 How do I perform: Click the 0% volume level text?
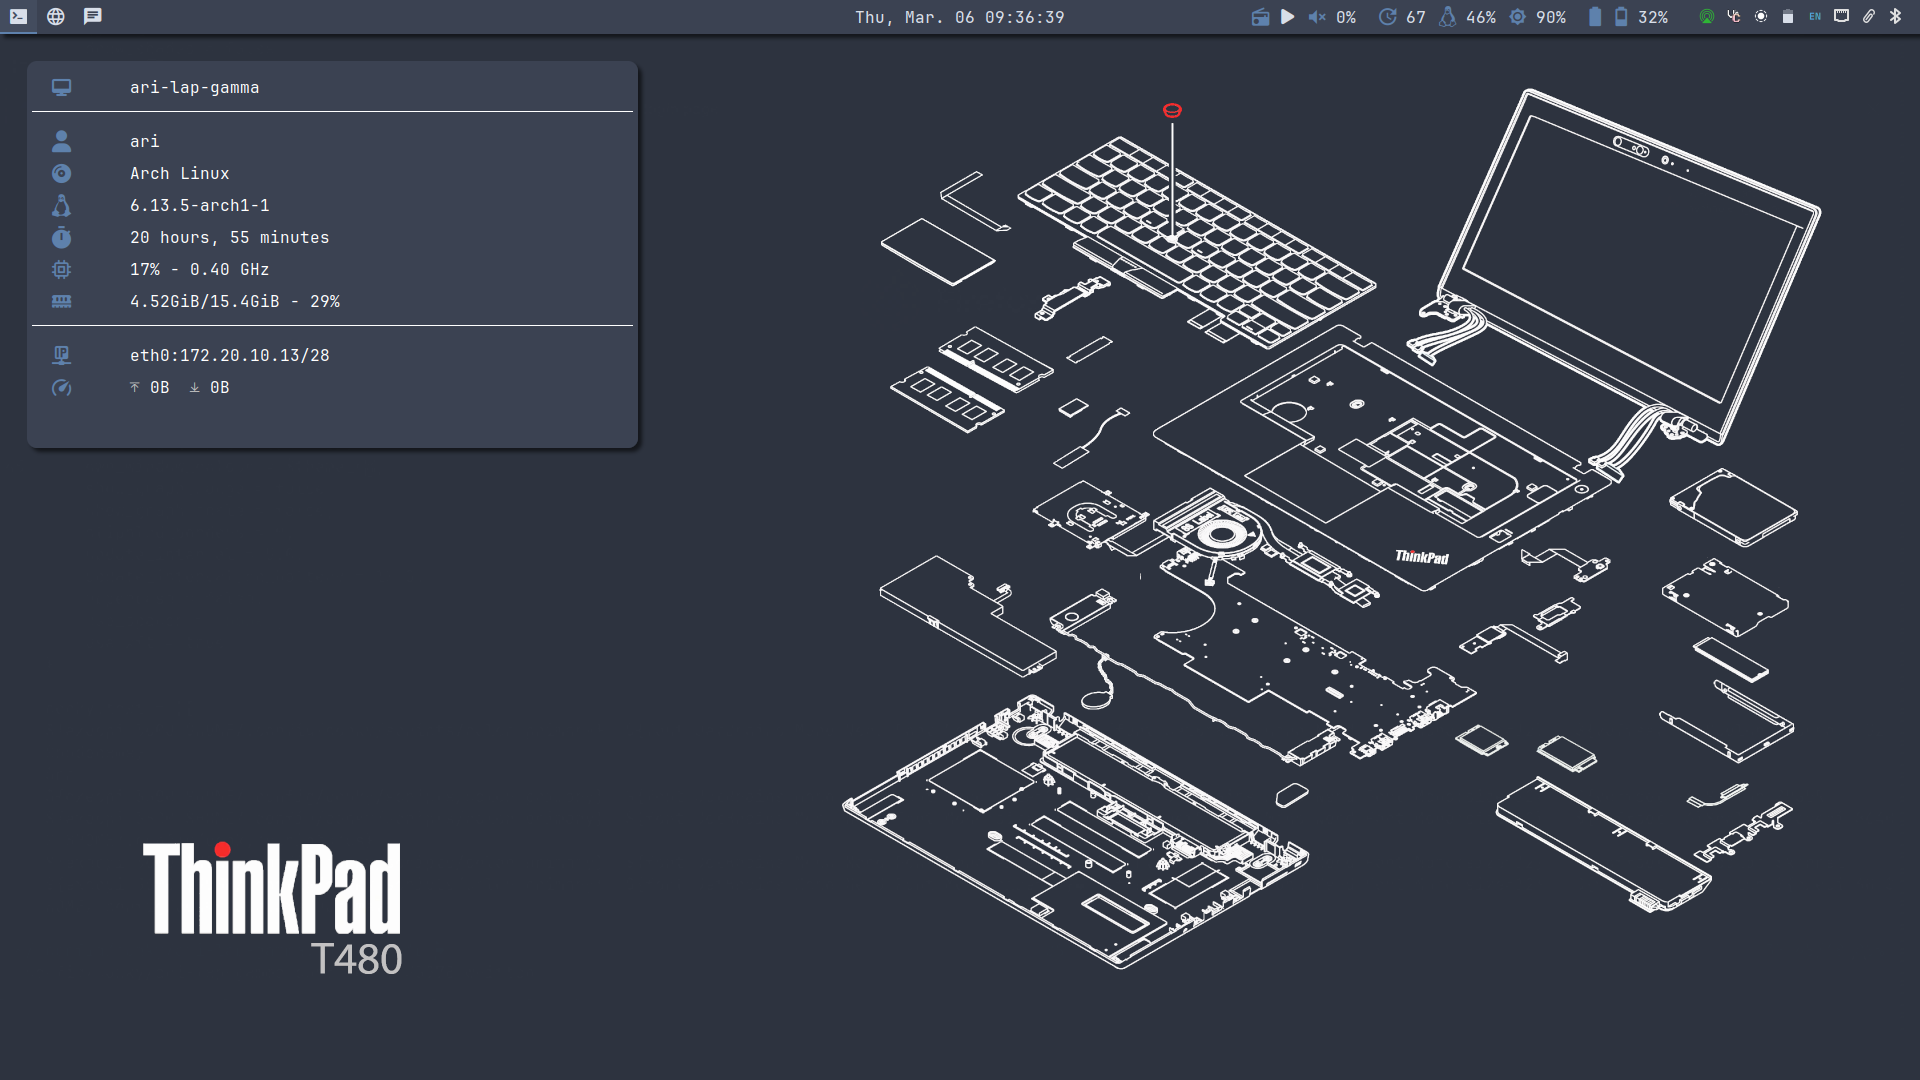tap(1346, 17)
